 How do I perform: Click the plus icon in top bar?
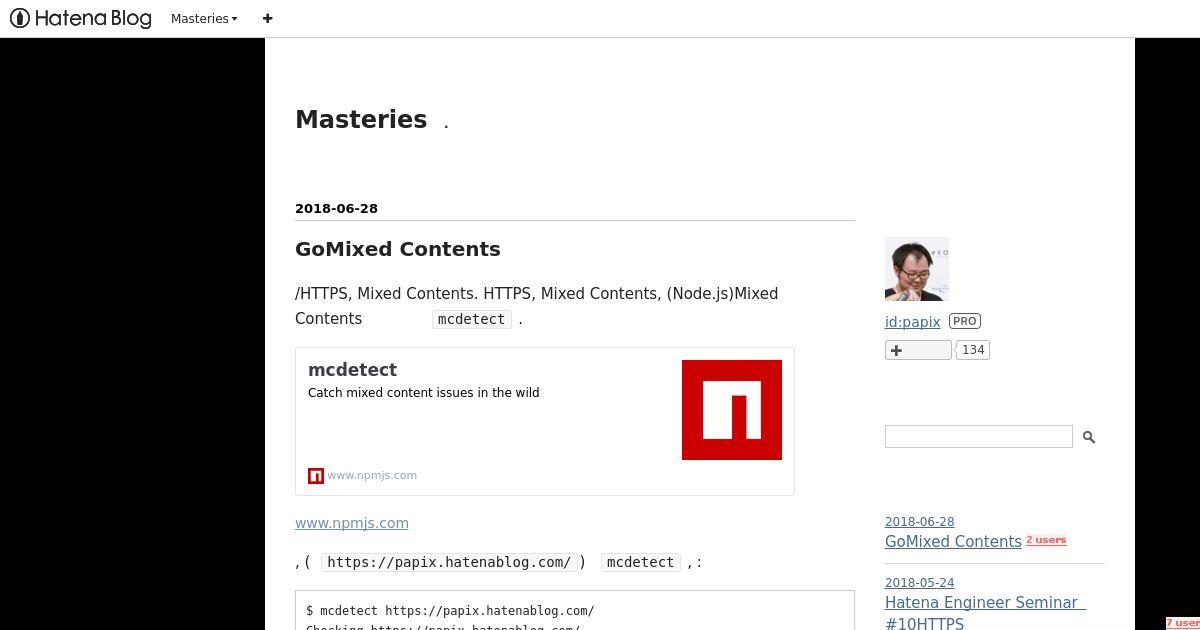(x=267, y=18)
